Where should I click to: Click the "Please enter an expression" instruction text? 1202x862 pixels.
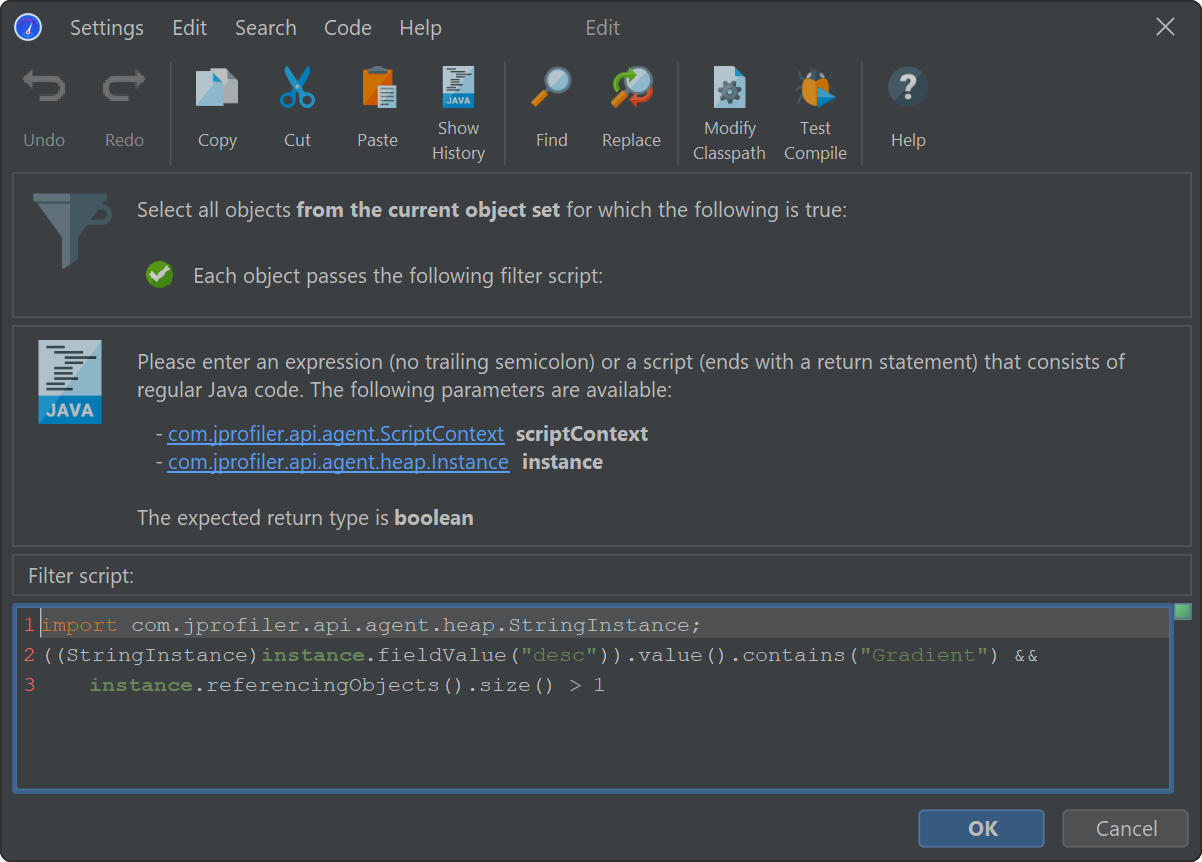pyautogui.click(x=631, y=375)
